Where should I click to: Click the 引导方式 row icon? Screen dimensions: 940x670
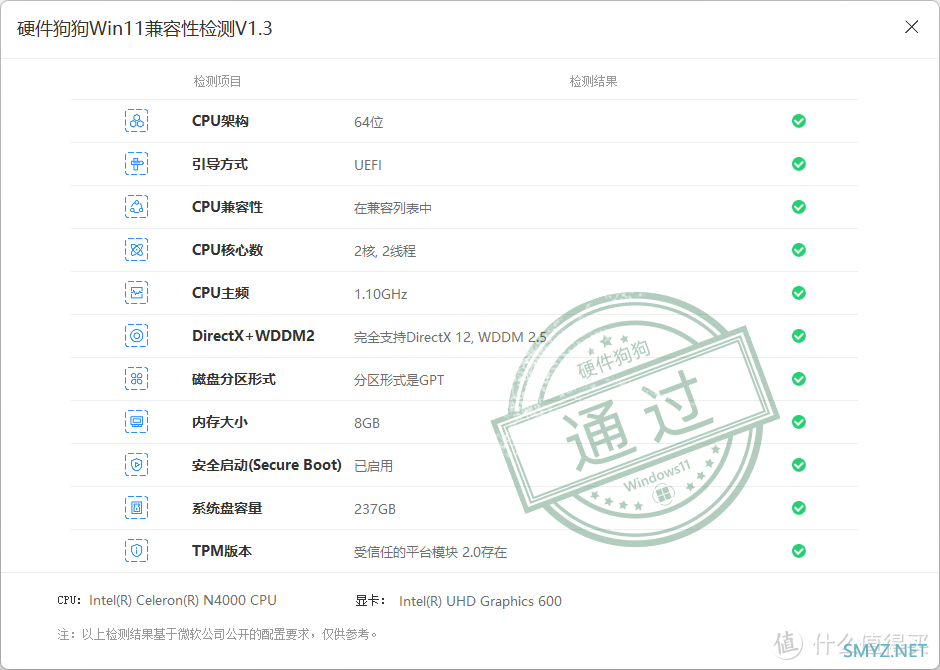pyautogui.click(x=137, y=164)
